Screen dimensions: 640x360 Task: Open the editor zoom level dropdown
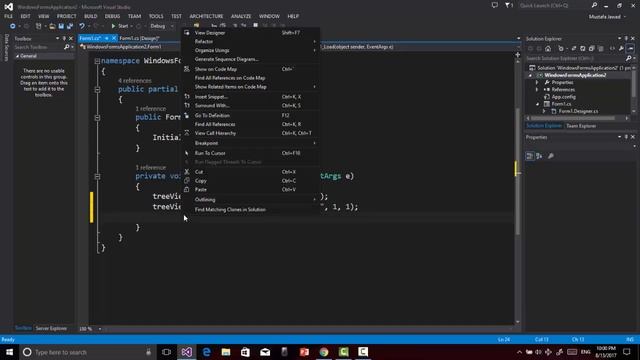click(100, 329)
